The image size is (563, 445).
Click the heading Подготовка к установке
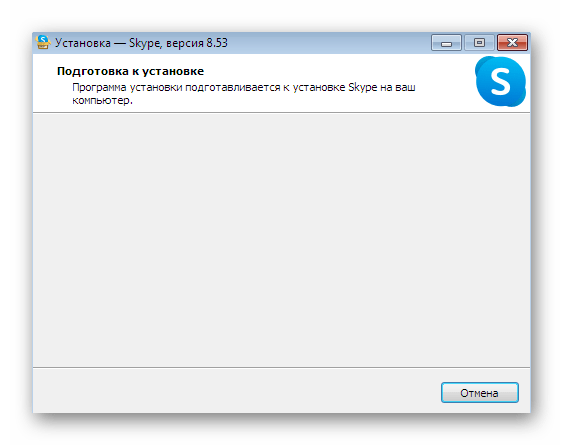pos(130,71)
